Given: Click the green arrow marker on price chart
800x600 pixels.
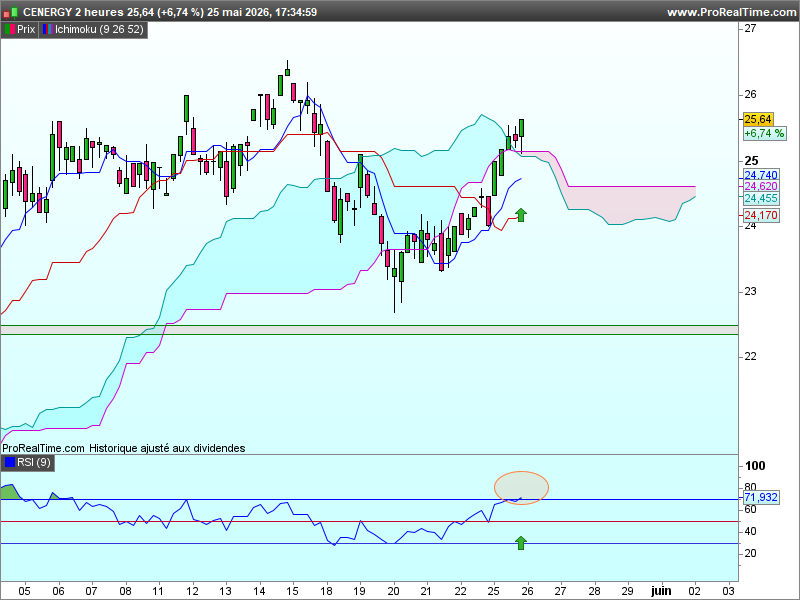Looking at the screenshot, I should [520, 215].
